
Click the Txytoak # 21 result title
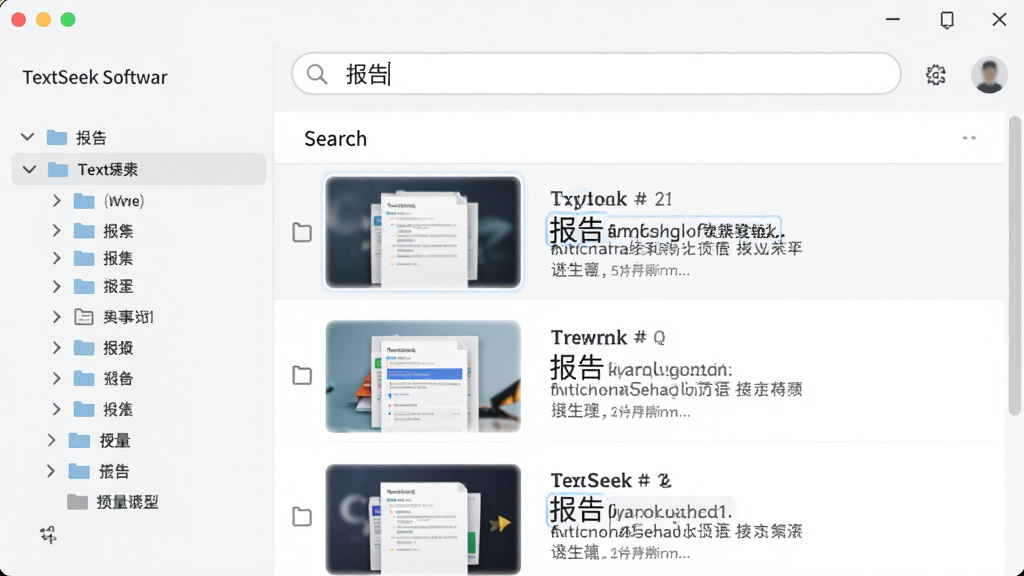click(611, 199)
